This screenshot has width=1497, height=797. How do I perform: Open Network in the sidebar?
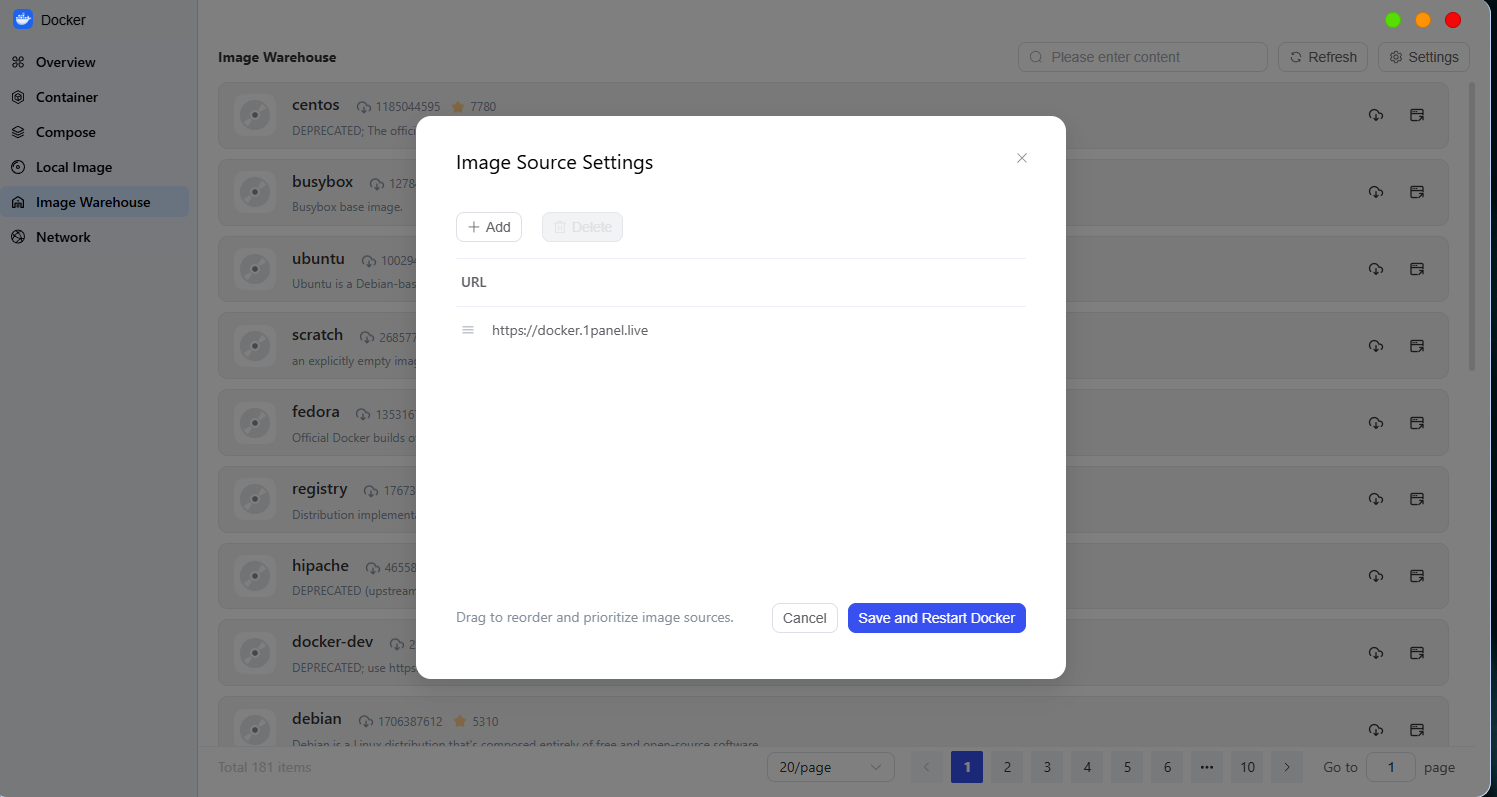pos(94,237)
